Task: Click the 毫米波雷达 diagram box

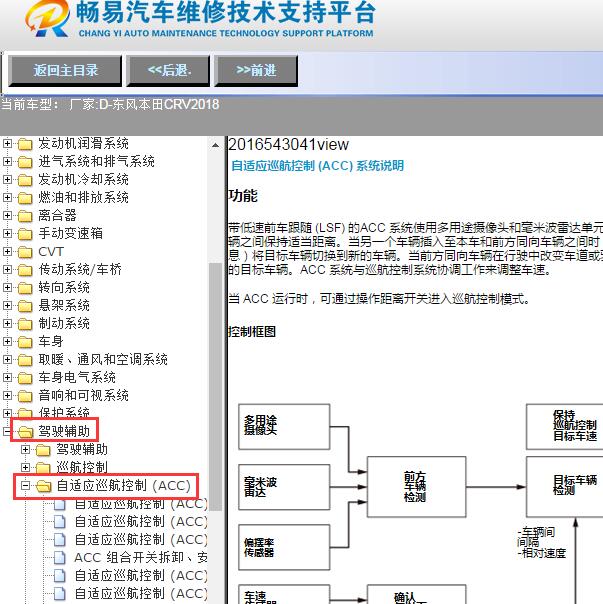Action: tap(284, 487)
